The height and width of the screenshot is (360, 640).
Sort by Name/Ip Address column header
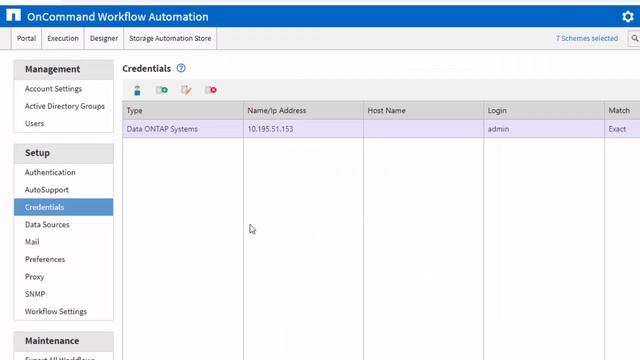pos(303,111)
